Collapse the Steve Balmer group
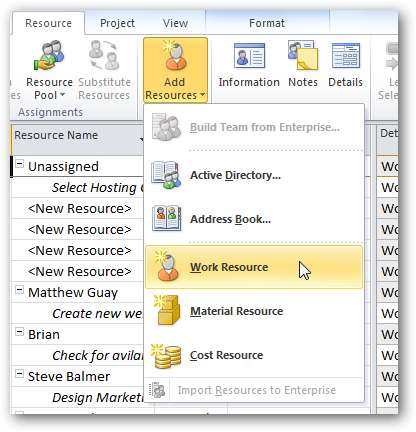The width and height of the screenshot is (416, 432). pos(20,374)
